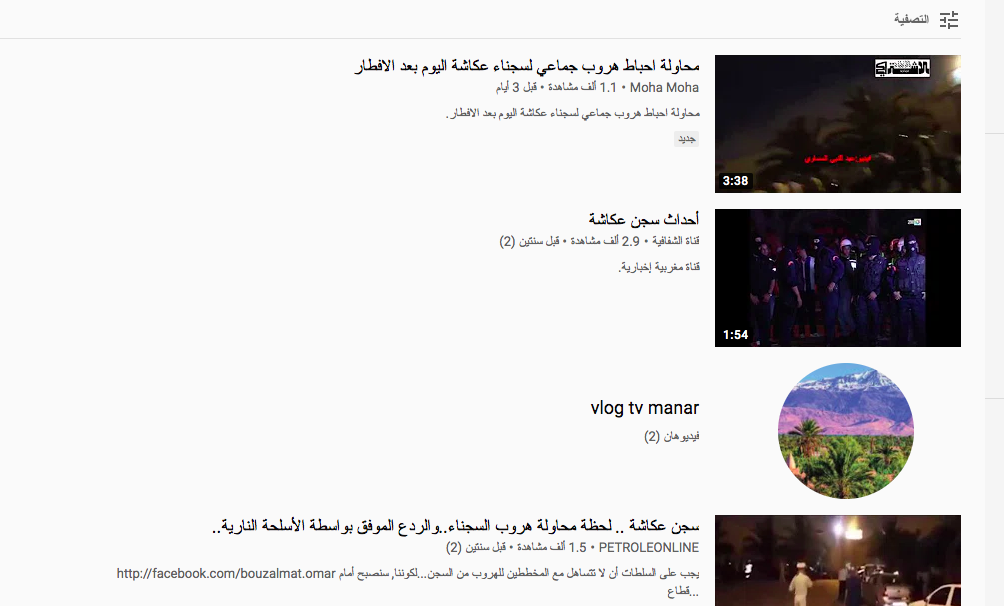Open the video titled أحداث سجن عكاشة
The width and height of the screenshot is (1004, 606).
(x=643, y=219)
